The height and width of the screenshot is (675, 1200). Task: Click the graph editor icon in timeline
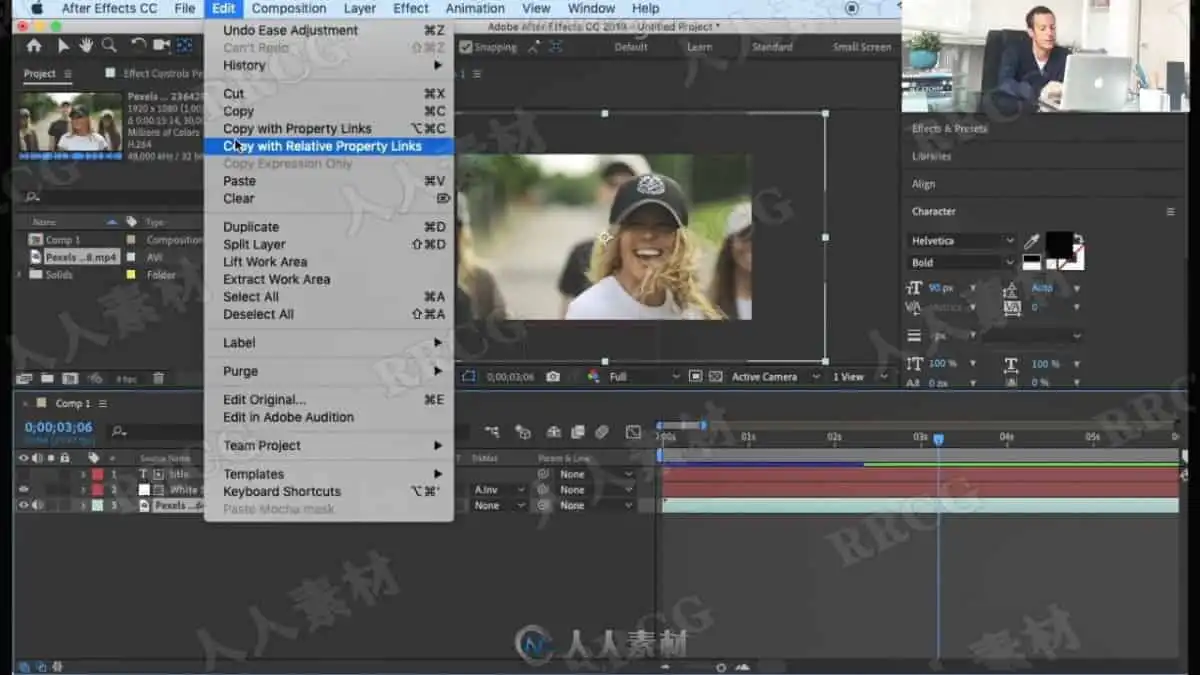coord(633,432)
